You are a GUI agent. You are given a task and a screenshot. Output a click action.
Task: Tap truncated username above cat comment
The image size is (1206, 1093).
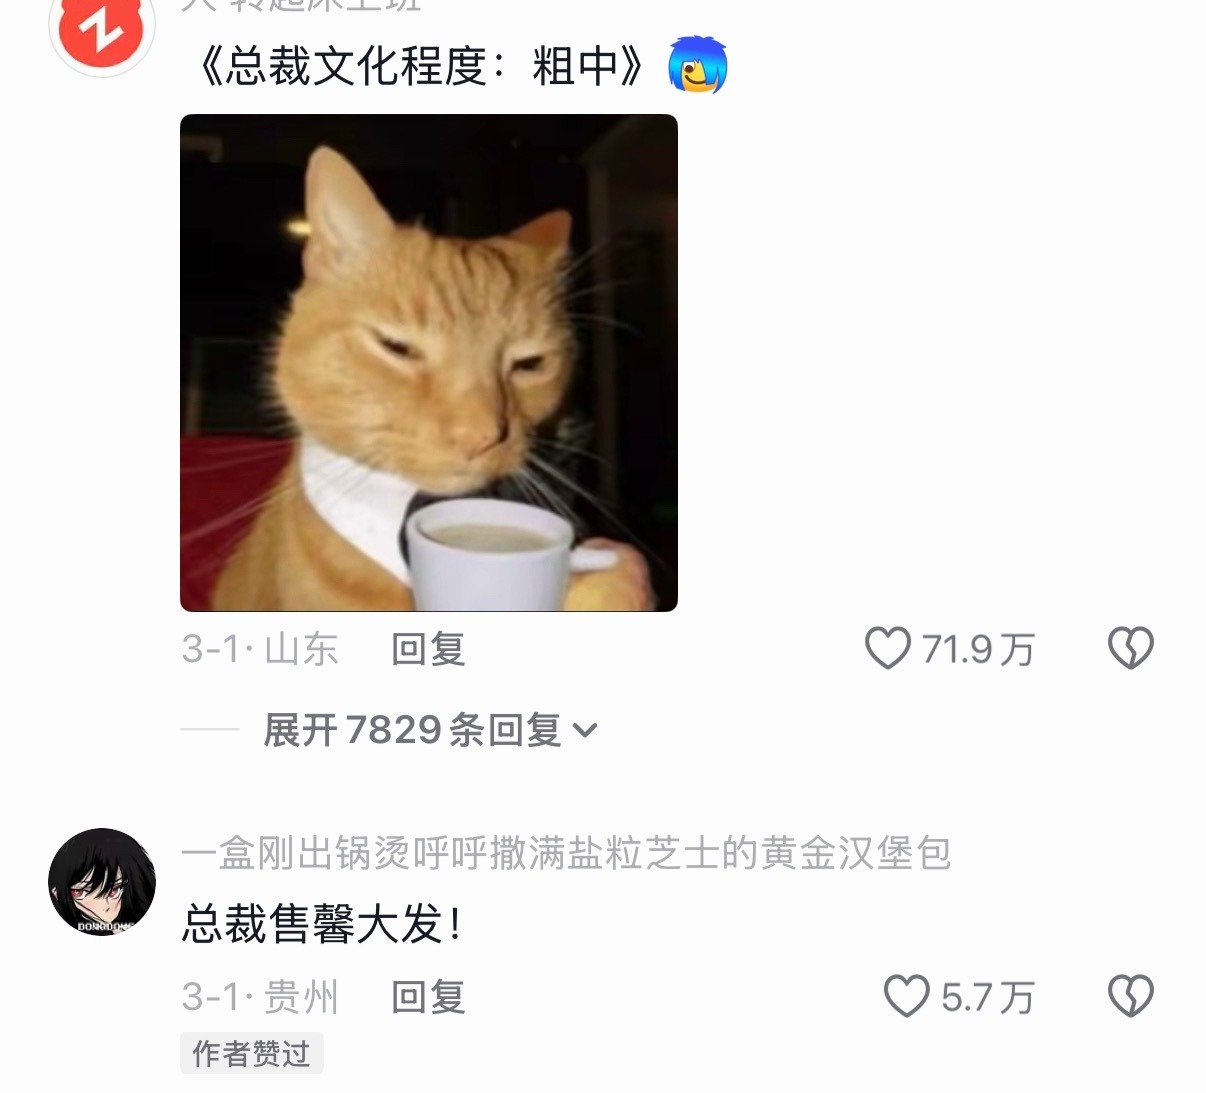point(302,6)
